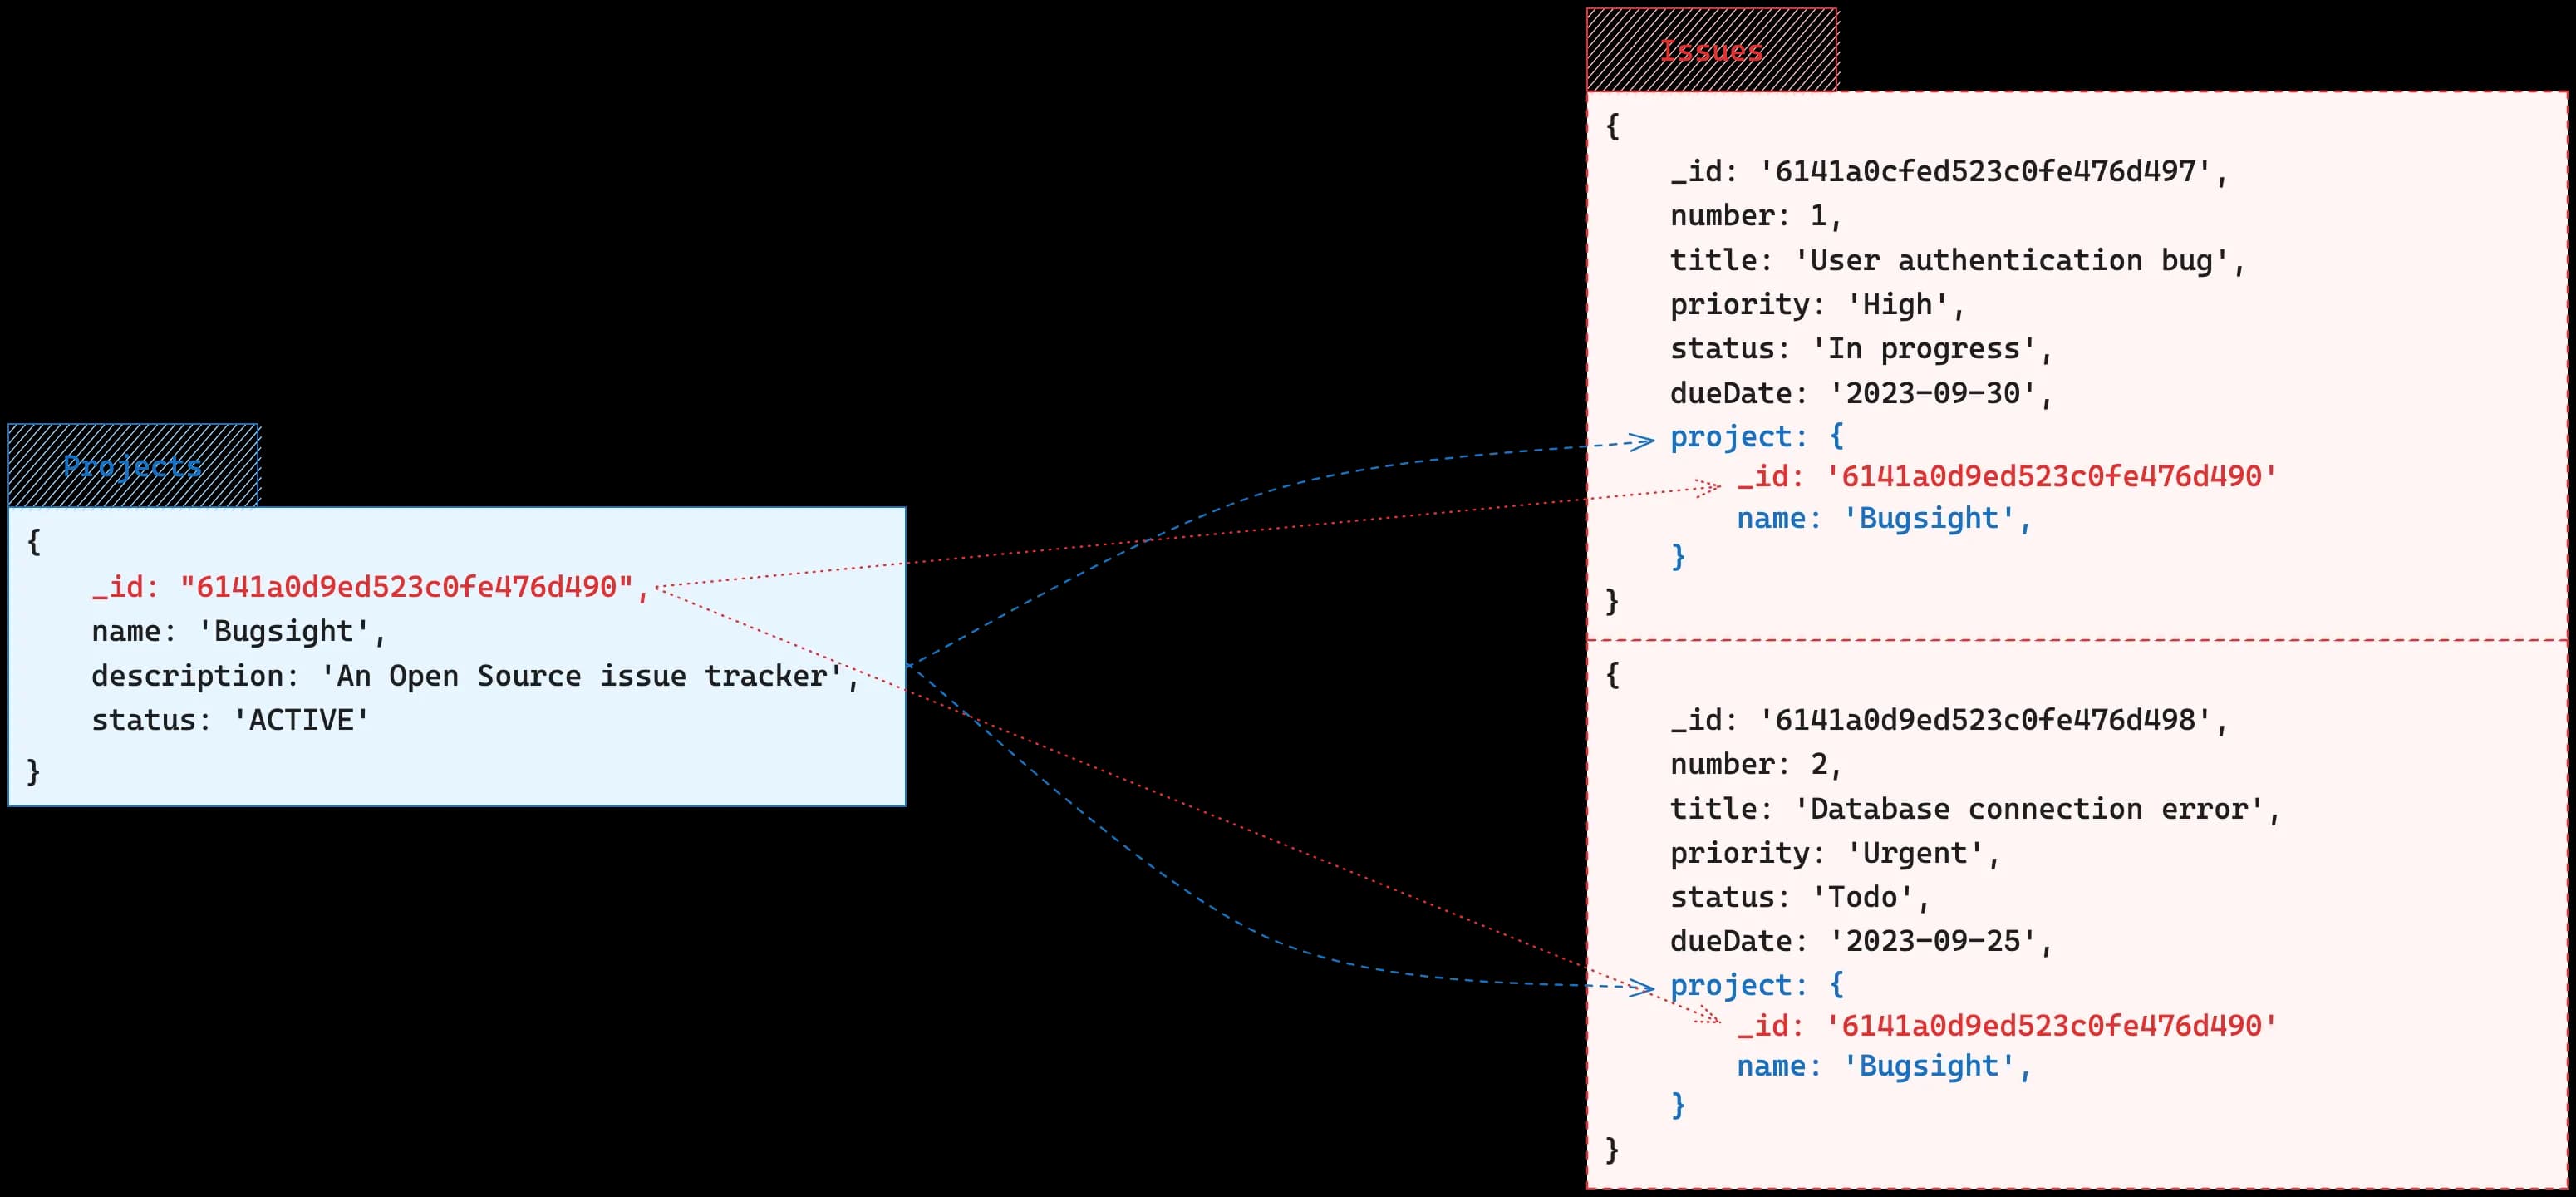Select status: 'In progress' line
The image size is (2576, 1197).
click(1861, 349)
